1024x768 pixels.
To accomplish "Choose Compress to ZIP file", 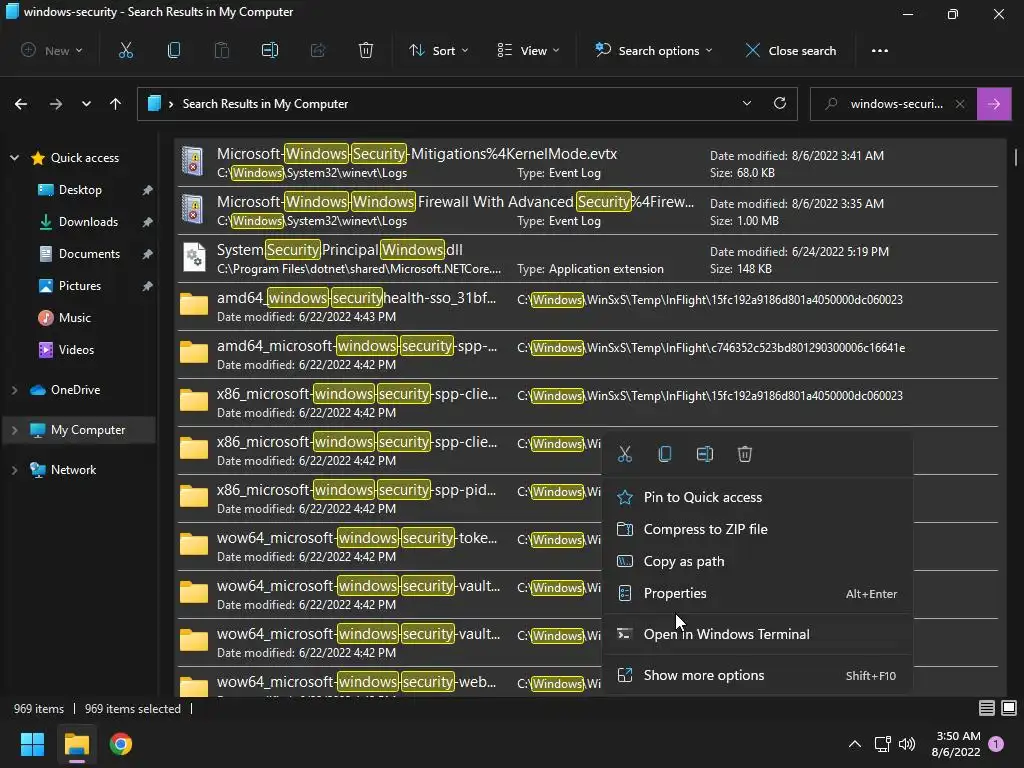I will click(x=757, y=529).
